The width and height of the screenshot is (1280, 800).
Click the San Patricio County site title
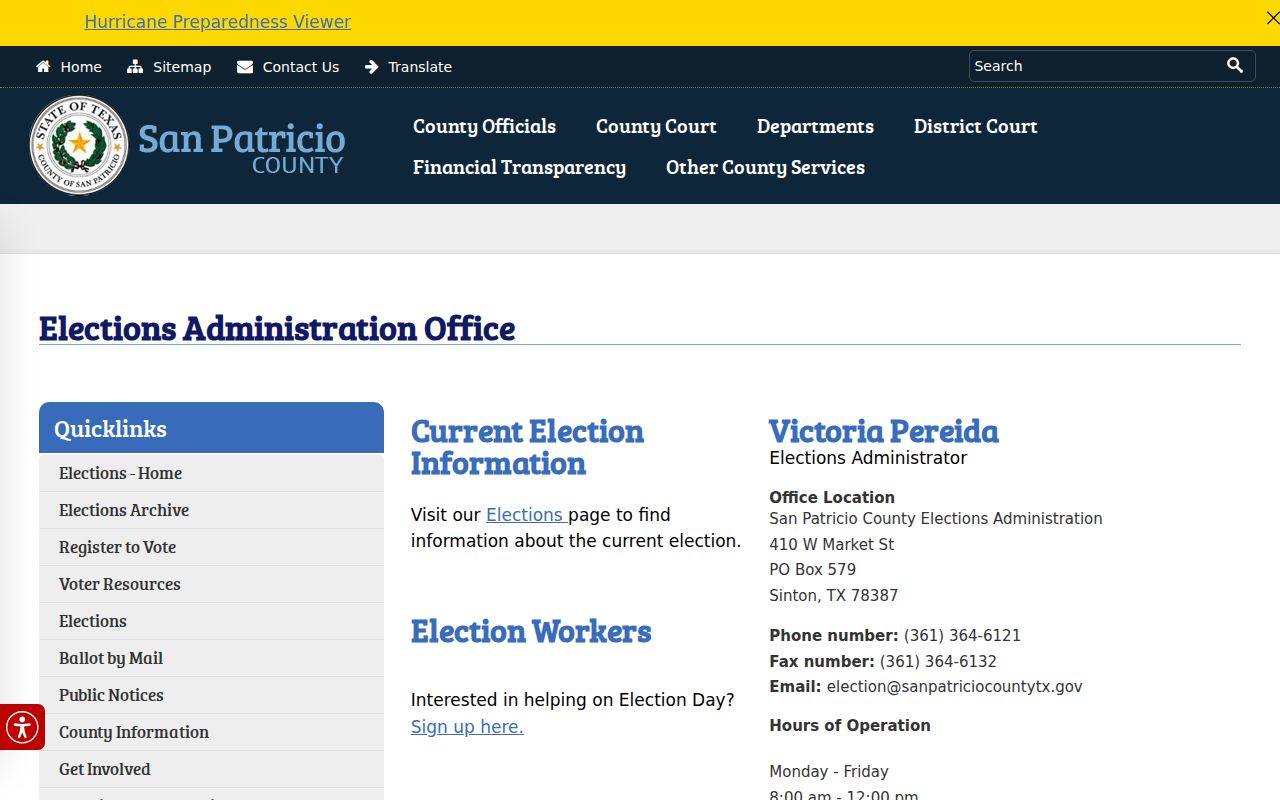241,148
